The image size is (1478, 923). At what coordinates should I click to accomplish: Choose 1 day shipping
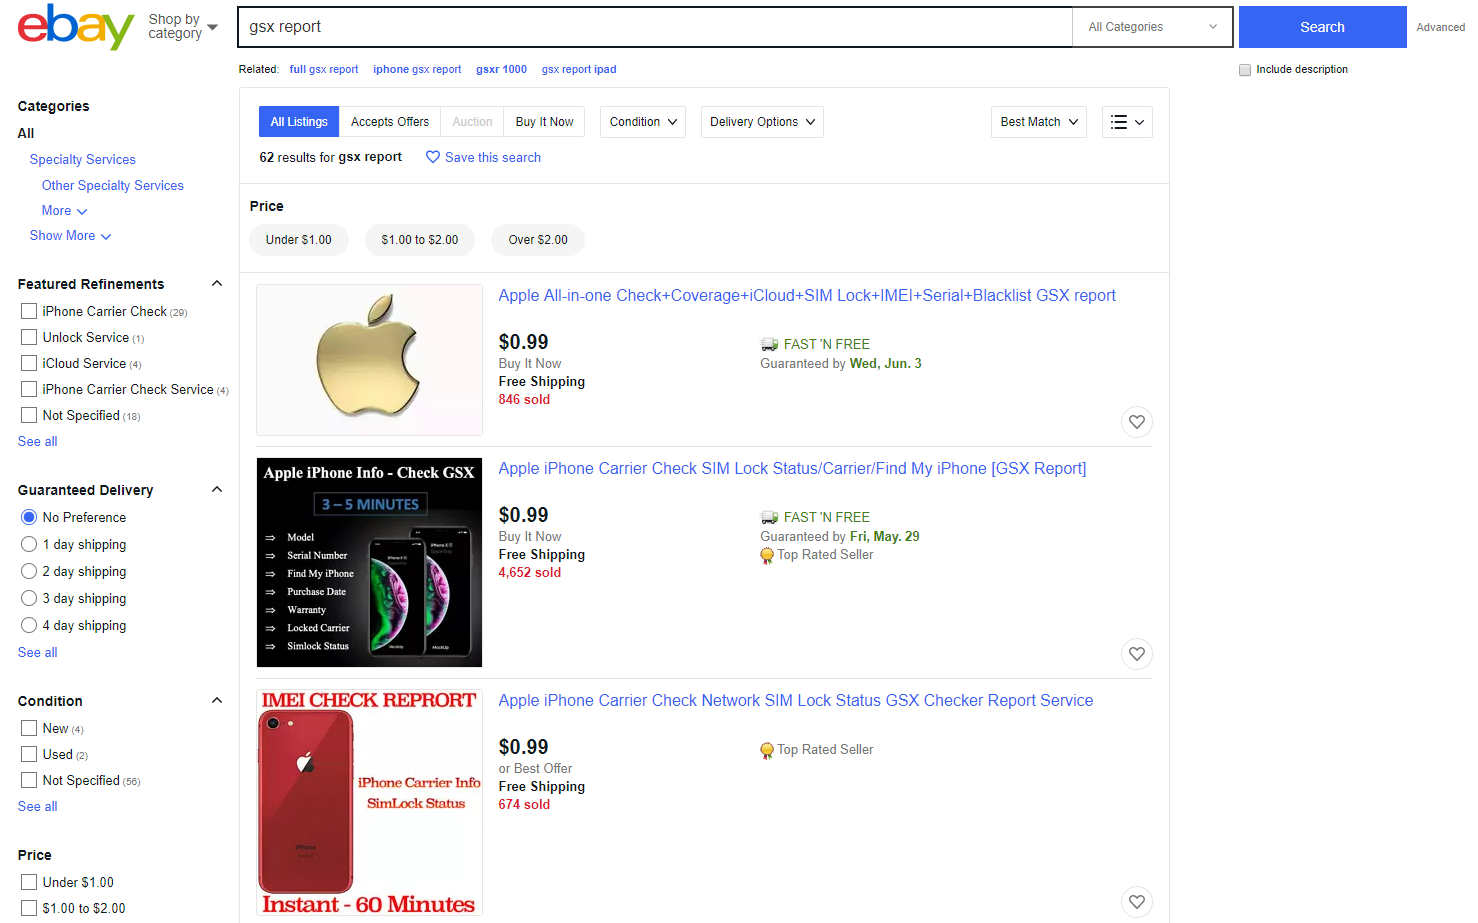[x=29, y=544]
